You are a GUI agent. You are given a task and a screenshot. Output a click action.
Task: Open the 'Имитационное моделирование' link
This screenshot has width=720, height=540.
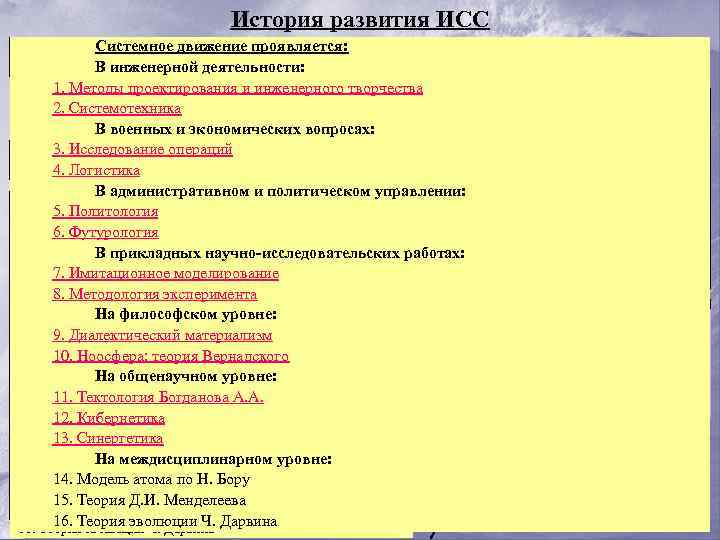(165, 273)
